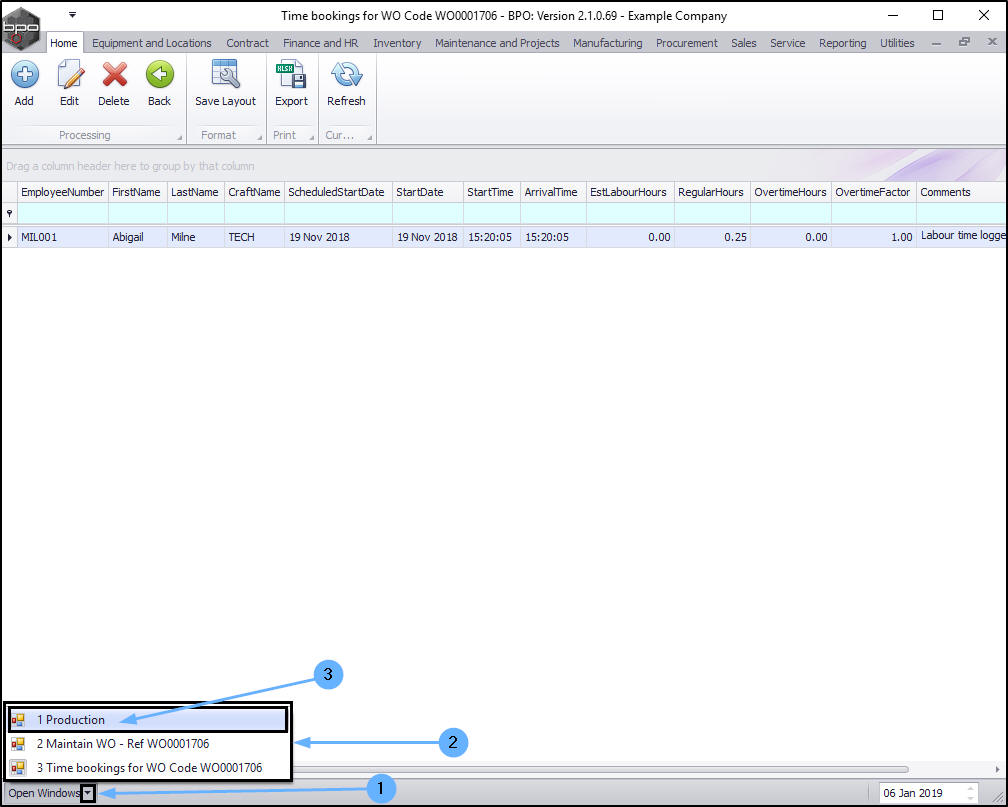Viewport: 1008px width, 807px height.
Task: Click the green Back arrow icon
Action: pyautogui.click(x=159, y=75)
